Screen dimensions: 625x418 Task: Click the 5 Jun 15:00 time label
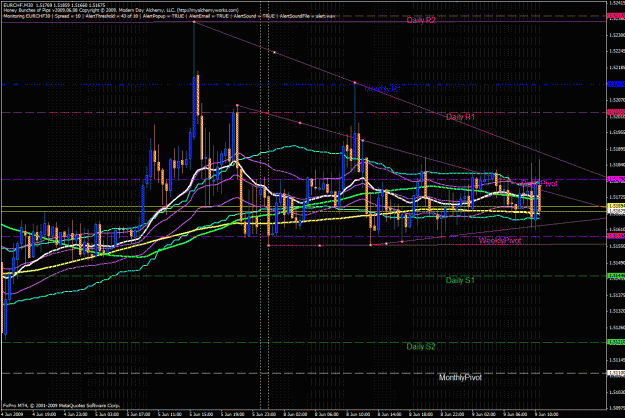pos(202,414)
